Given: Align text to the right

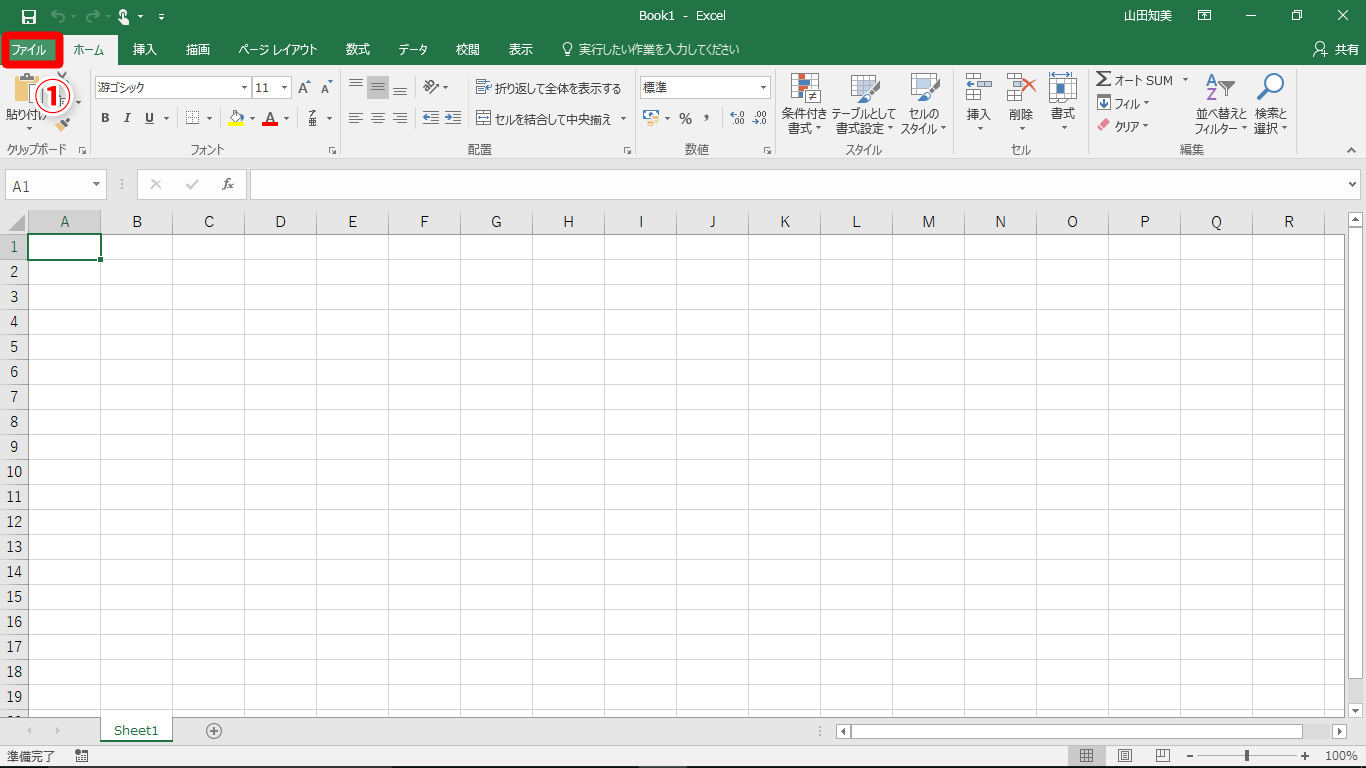Looking at the screenshot, I should [400, 118].
